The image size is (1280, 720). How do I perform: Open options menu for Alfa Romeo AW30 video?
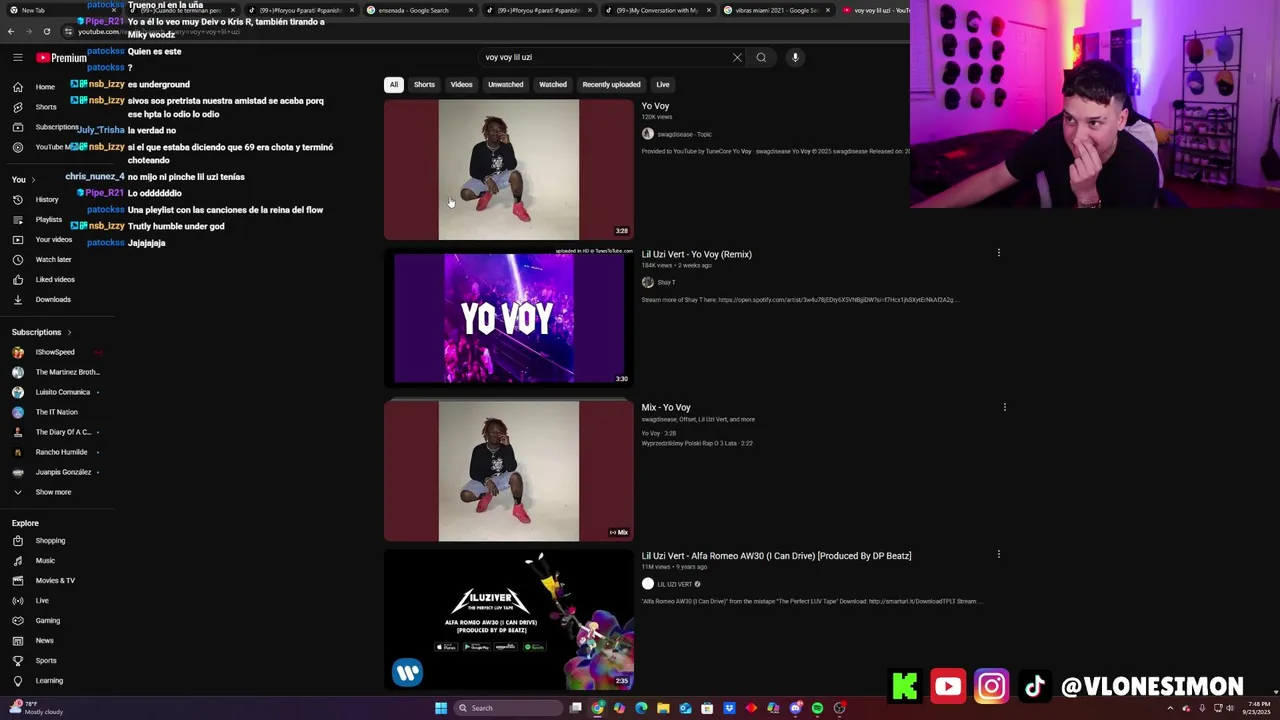point(998,554)
